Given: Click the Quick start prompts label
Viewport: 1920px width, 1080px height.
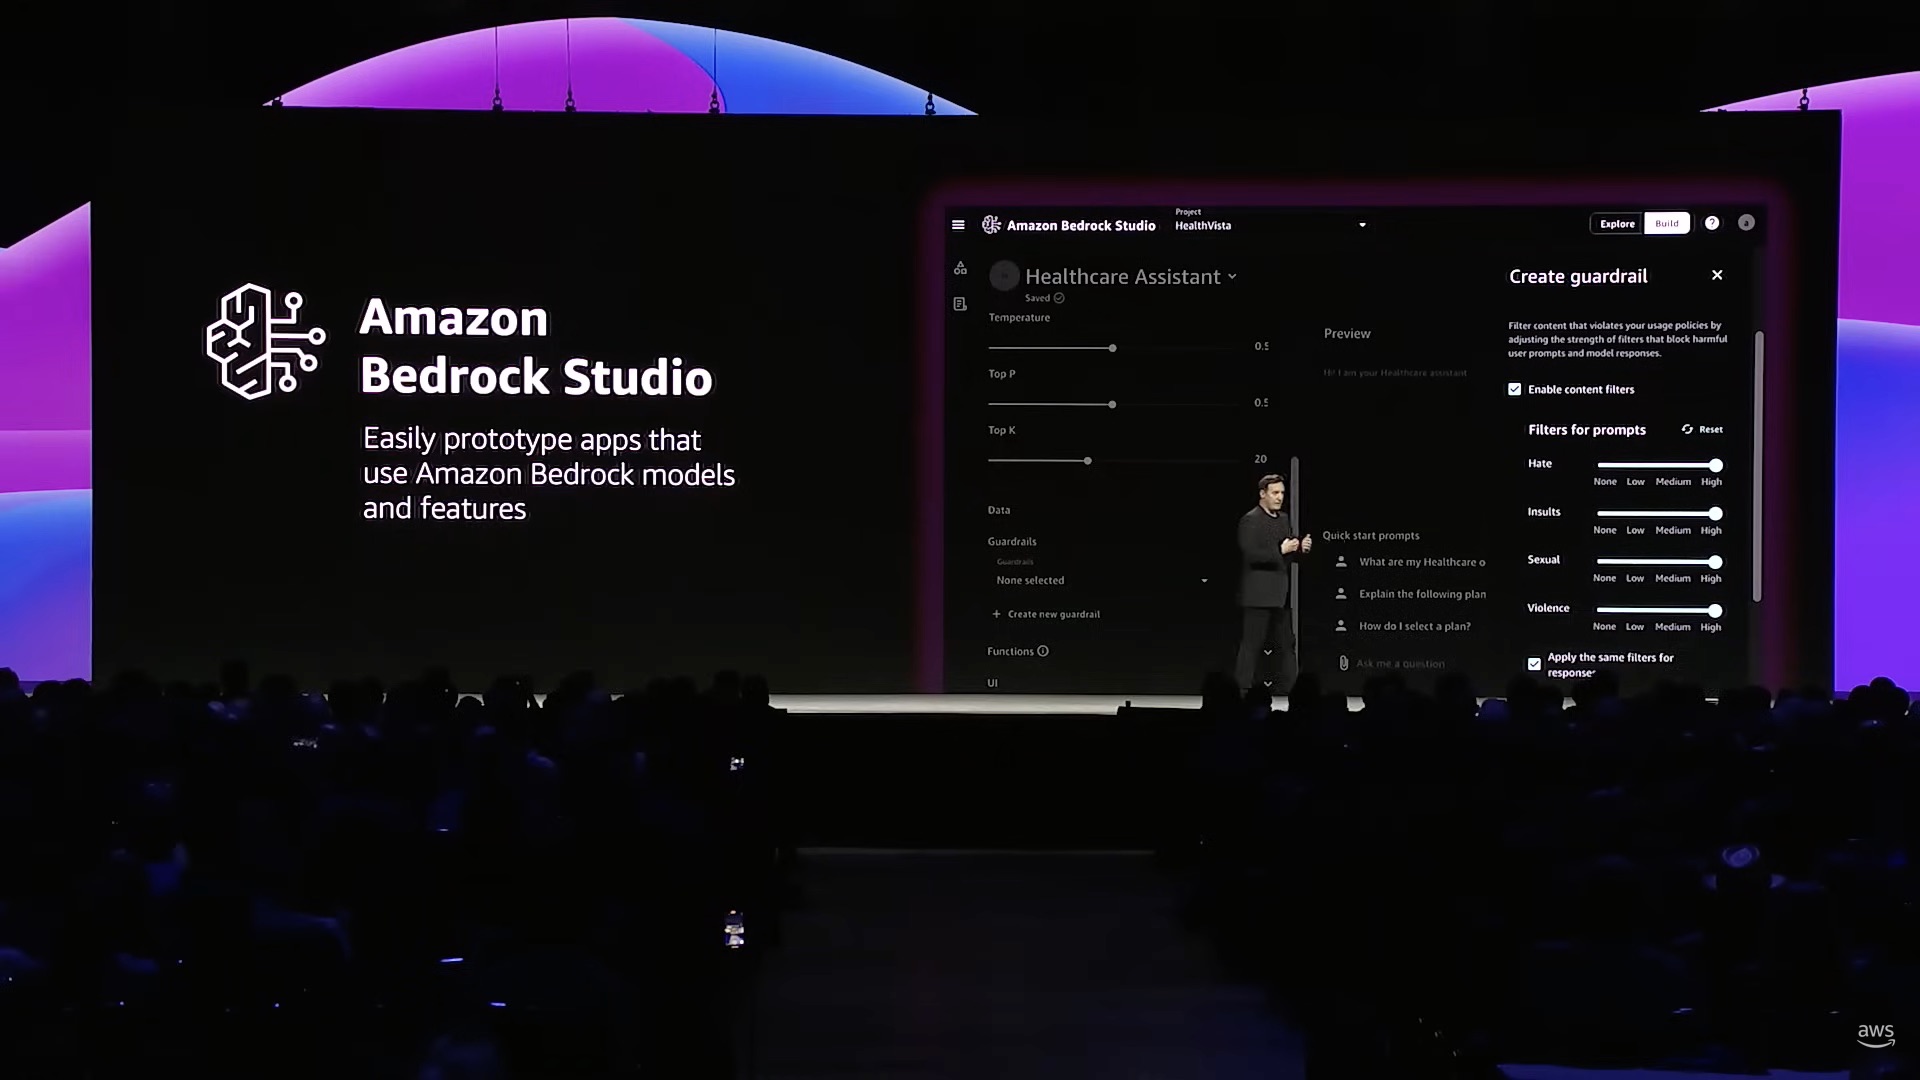Looking at the screenshot, I should pos(1370,535).
